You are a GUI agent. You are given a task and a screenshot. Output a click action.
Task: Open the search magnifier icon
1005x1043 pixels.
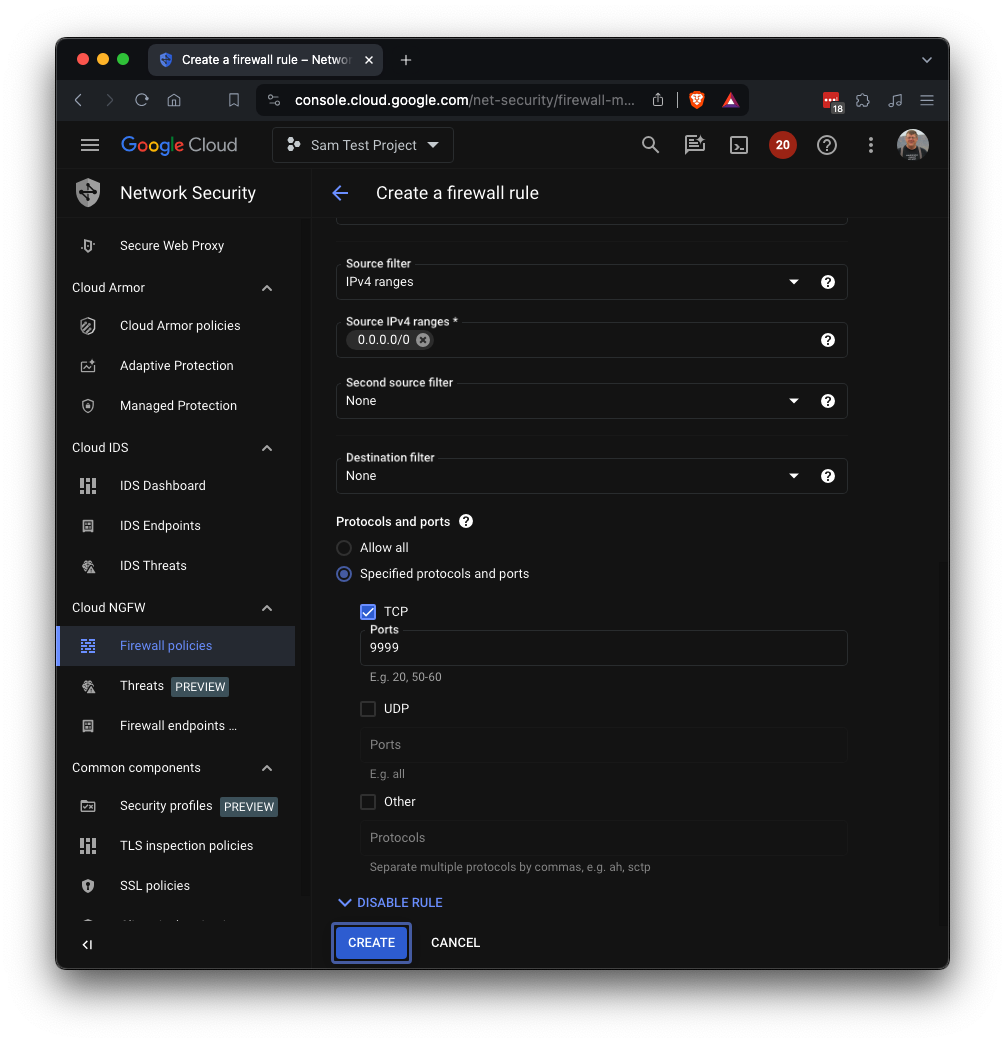click(650, 145)
